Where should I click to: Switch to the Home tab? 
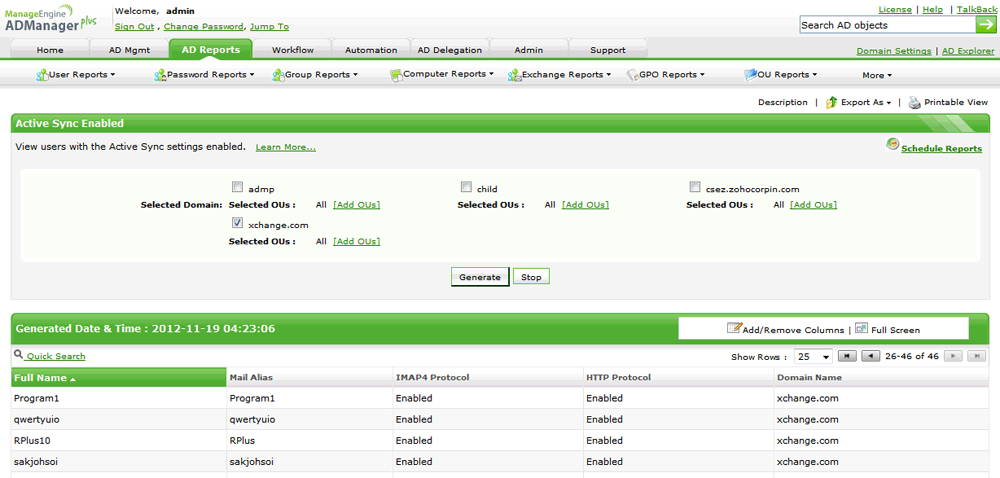50,50
